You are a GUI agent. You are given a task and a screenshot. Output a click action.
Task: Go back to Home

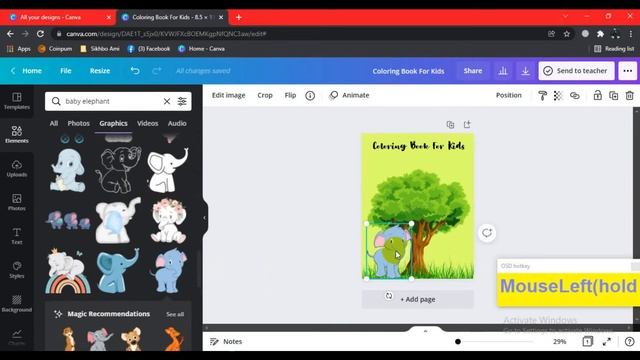(x=27, y=71)
